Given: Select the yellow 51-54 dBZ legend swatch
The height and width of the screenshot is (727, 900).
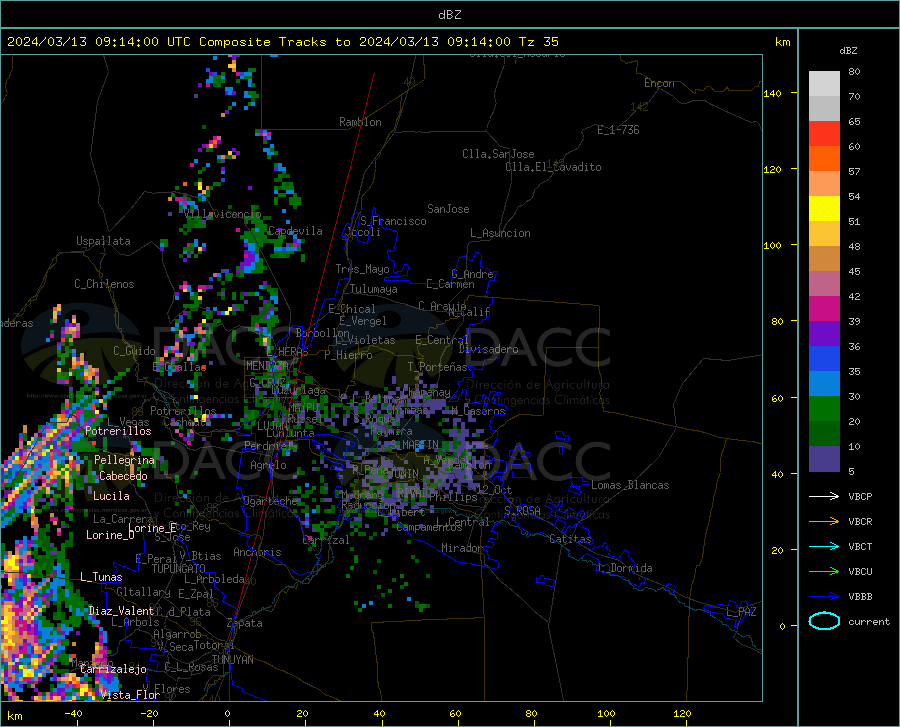Looking at the screenshot, I should coord(824,209).
